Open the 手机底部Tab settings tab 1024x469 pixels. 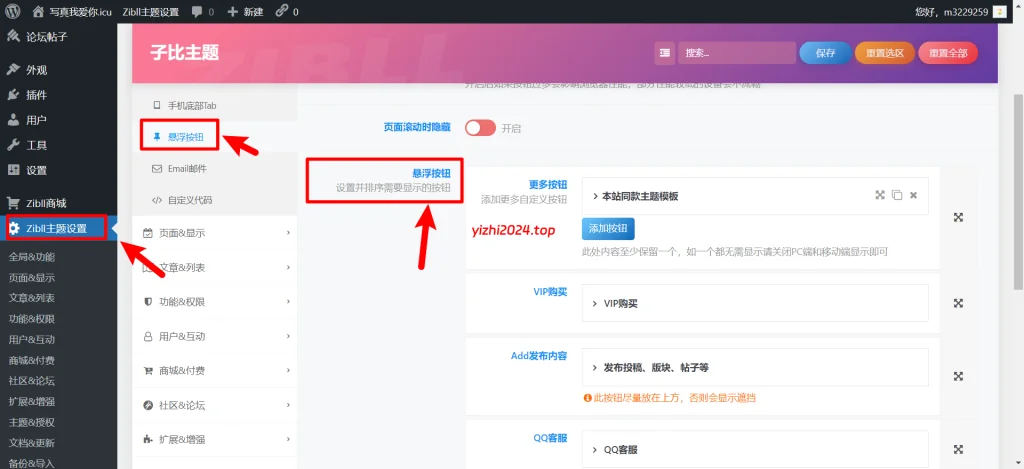(214, 105)
